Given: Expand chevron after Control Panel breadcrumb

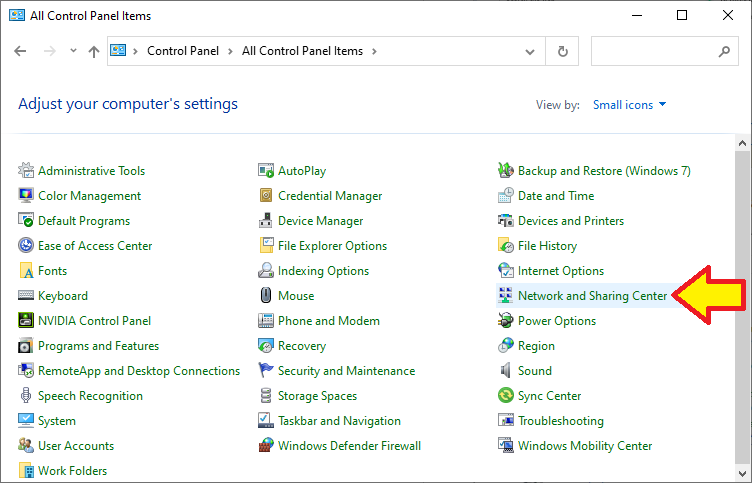Looking at the screenshot, I should click(230, 51).
